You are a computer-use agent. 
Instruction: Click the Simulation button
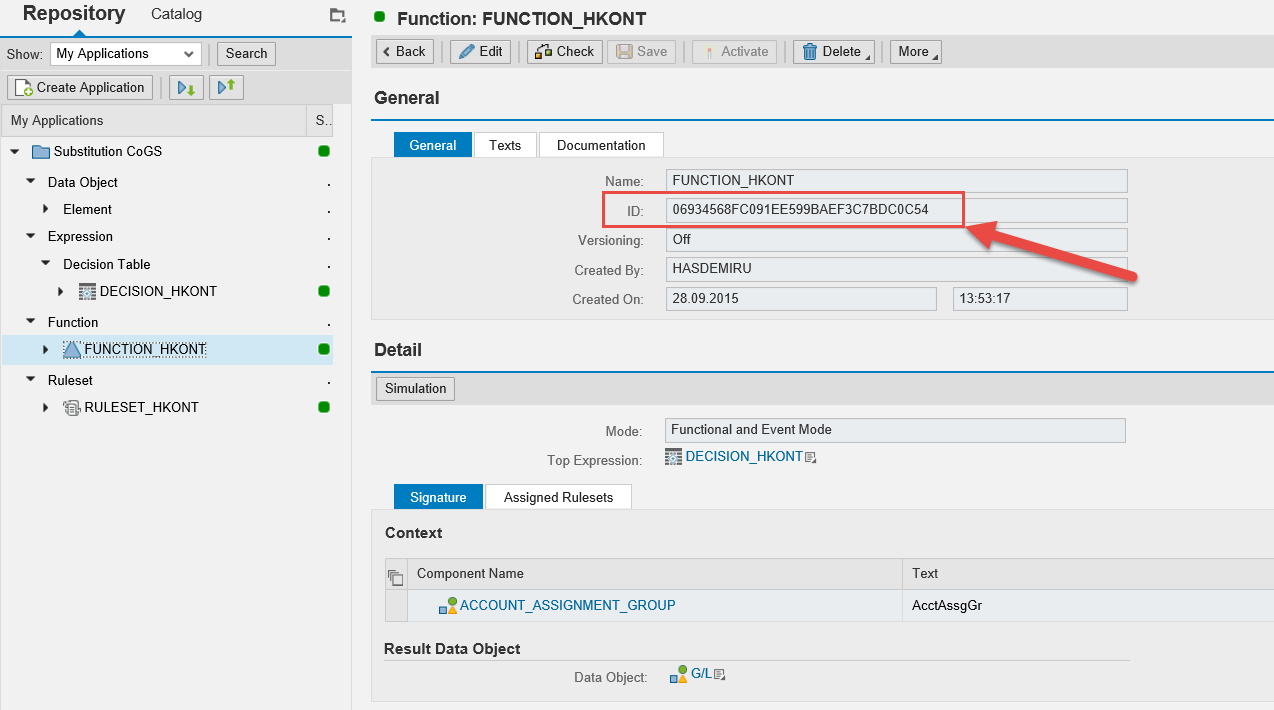pos(415,388)
